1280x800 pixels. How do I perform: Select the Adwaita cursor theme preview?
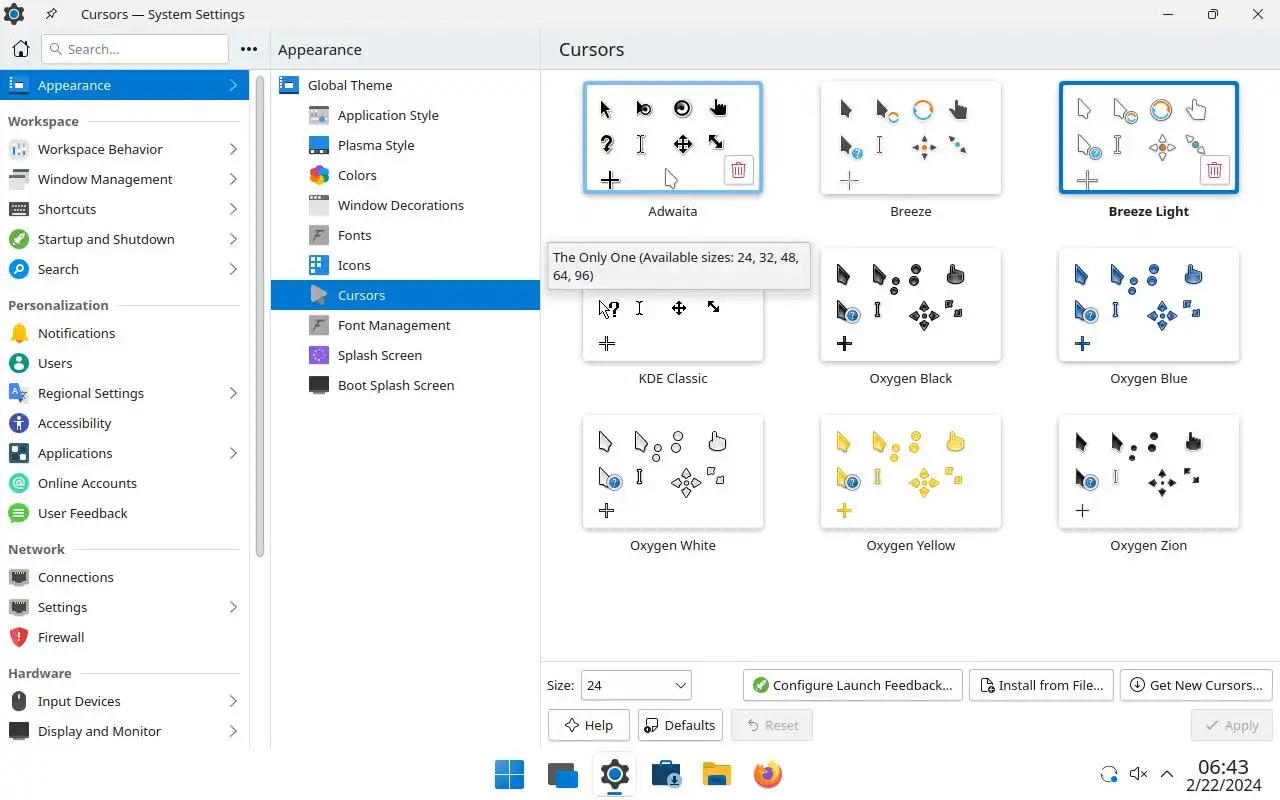pyautogui.click(x=673, y=137)
